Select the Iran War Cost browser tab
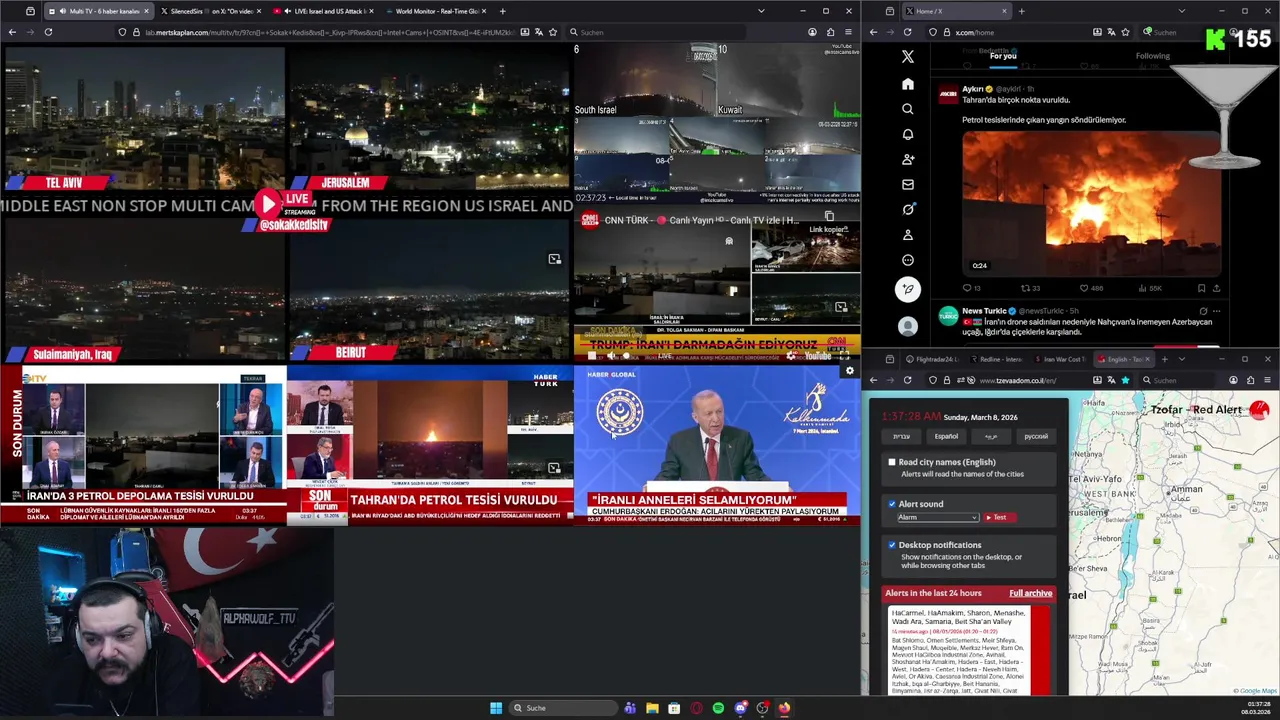Image resolution: width=1280 pixels, height=720 pixels. 1060,359
